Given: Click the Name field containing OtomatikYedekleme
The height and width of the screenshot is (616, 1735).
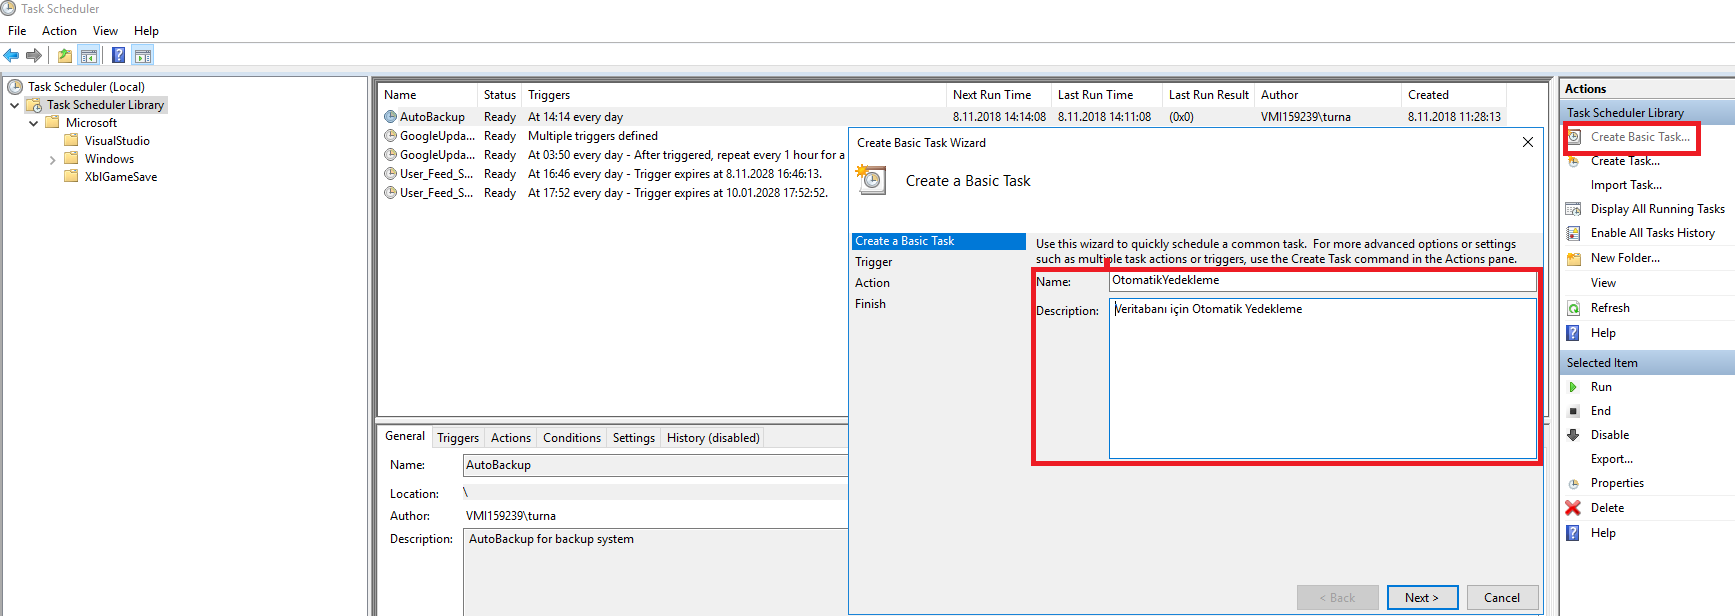Looking at the screenshot, I should point(1320,281).
